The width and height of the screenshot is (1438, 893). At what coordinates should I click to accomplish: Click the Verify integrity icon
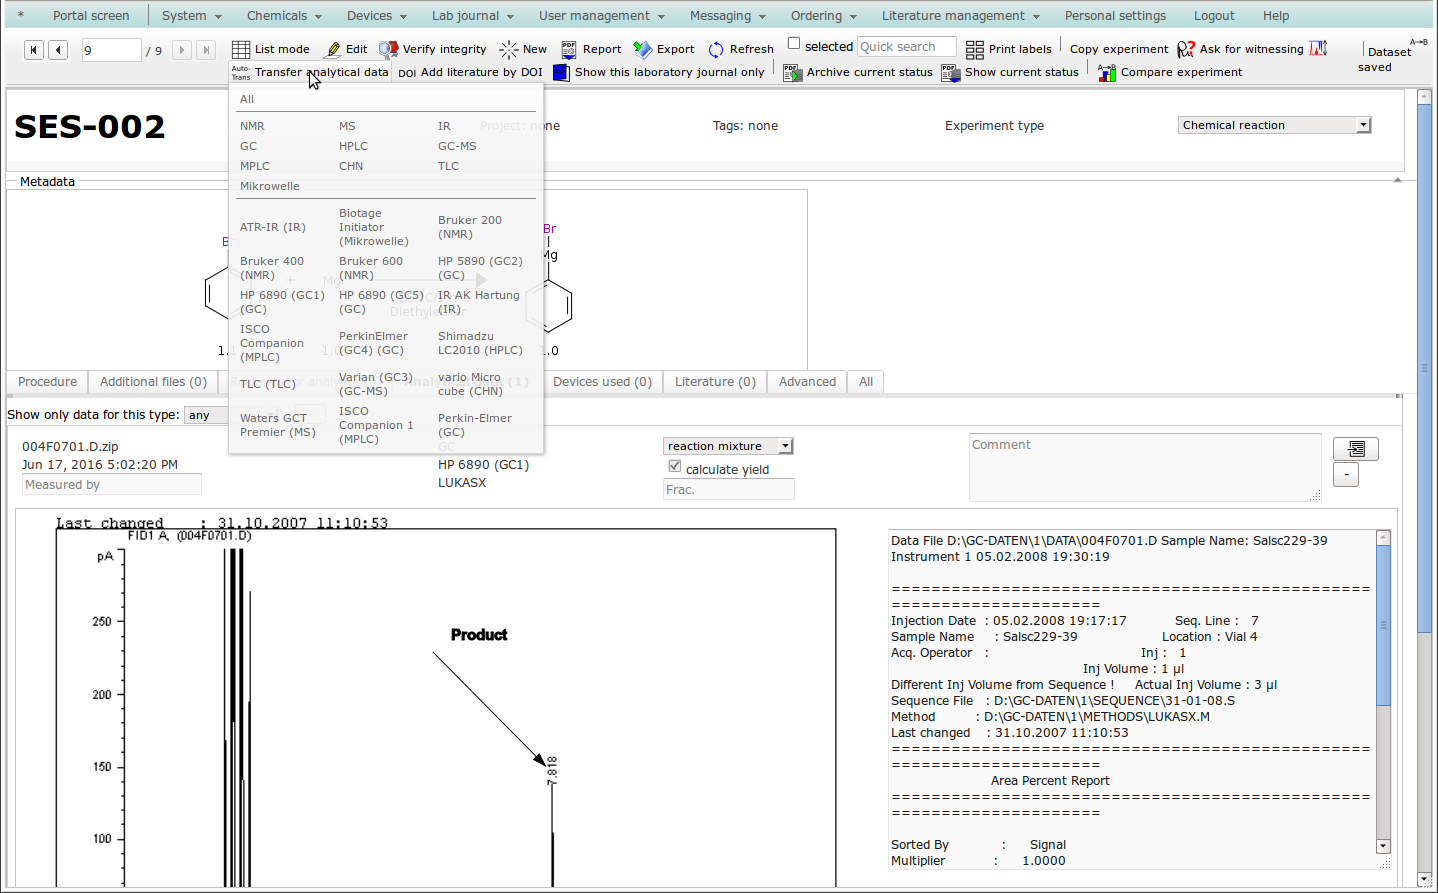click(x=389, y=49)
